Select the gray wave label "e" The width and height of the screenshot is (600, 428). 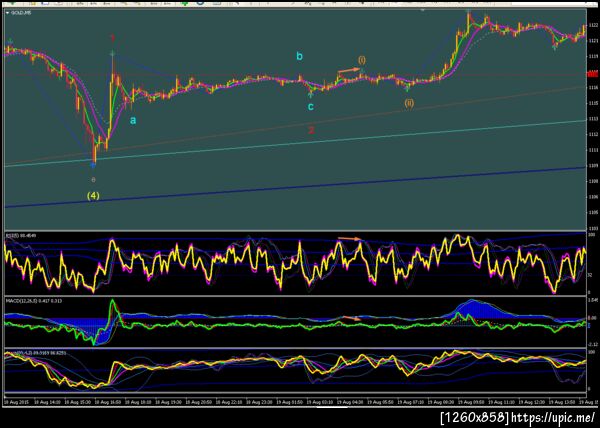(93, 179)
